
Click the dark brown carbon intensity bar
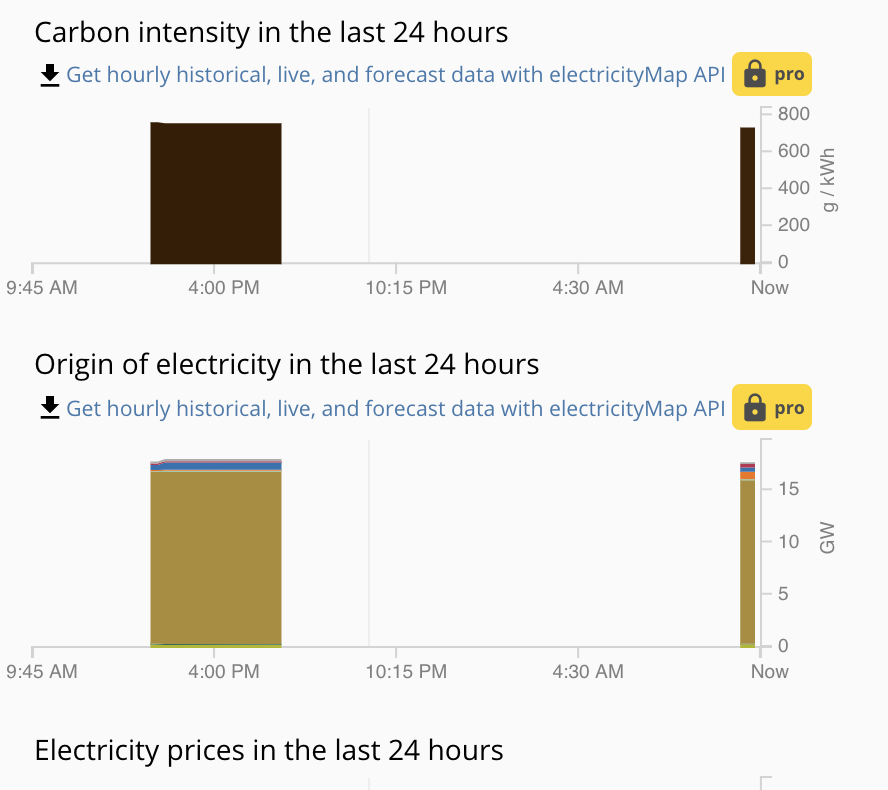[x=216, y=190]
